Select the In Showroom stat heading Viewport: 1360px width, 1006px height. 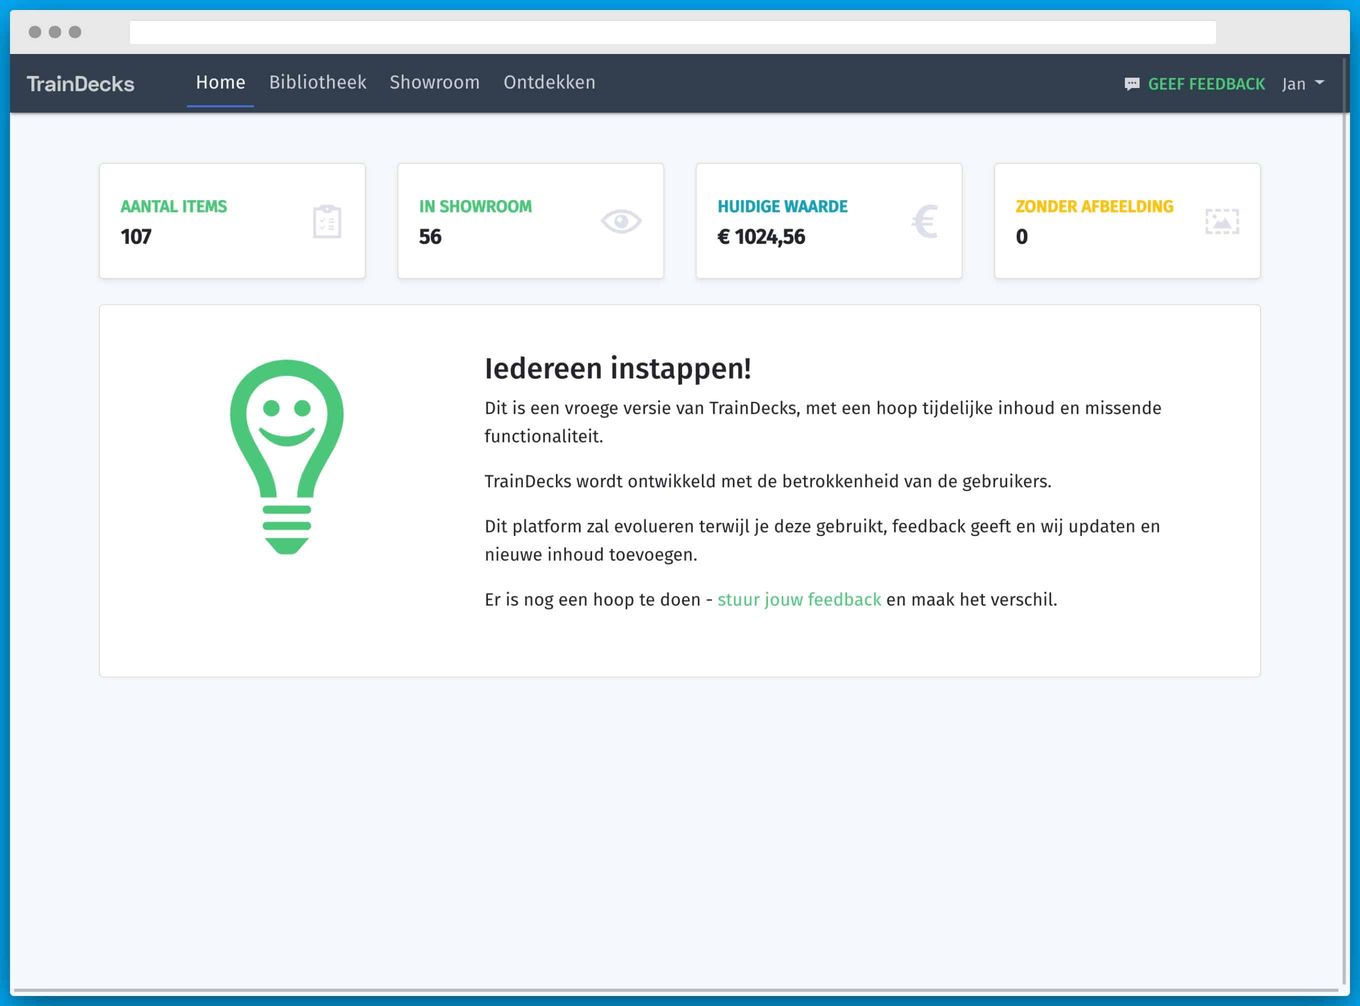click(x=475, y=206)
